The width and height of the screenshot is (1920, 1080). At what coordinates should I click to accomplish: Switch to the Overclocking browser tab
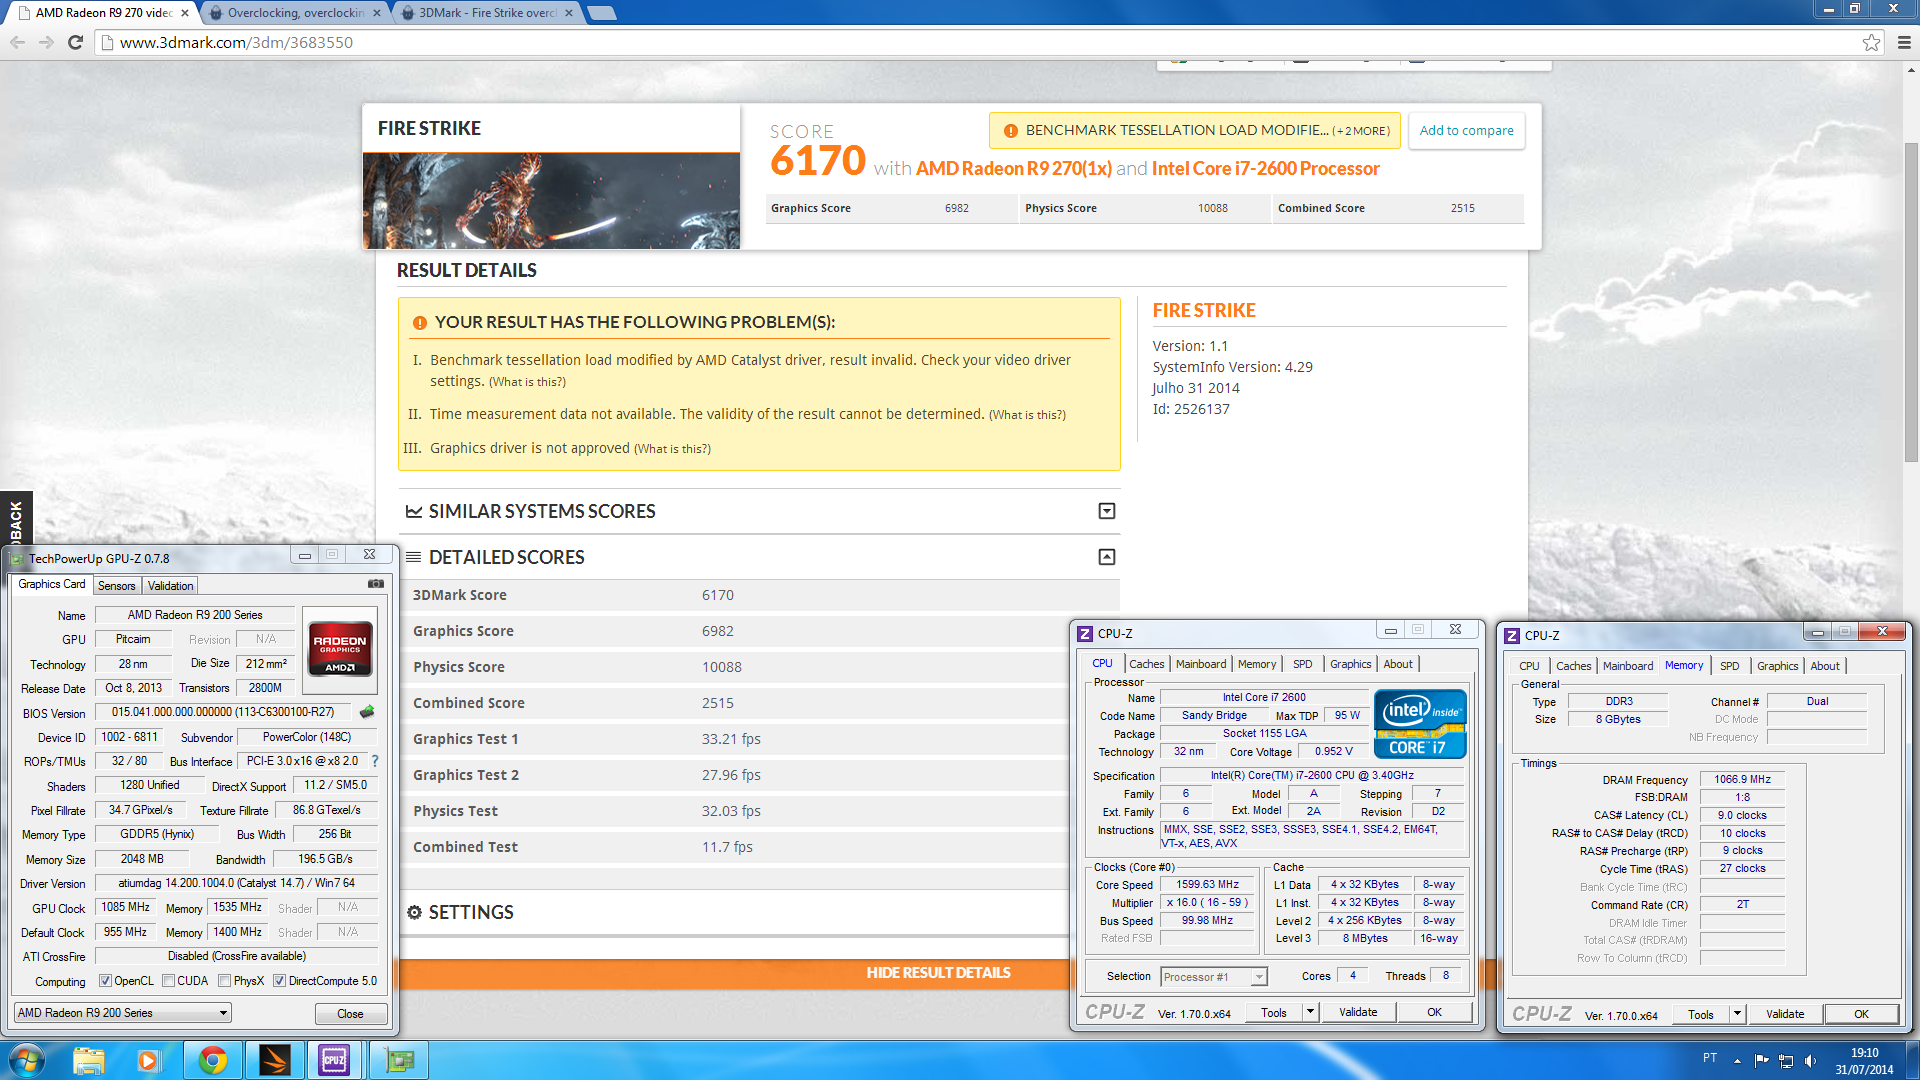[x=295, y=13]
